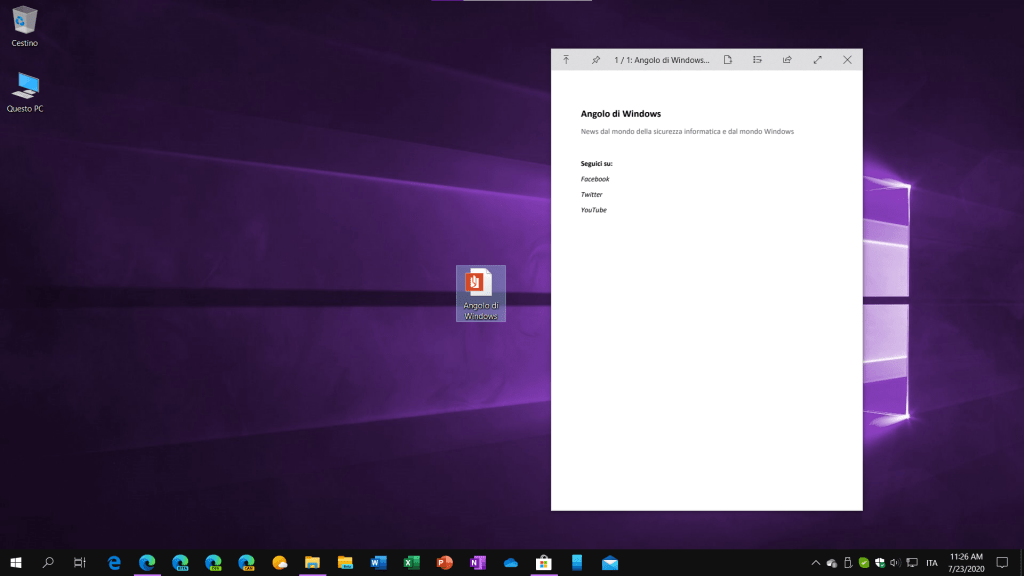Open OneNote from the taskbar
Screen dimensions: 1024x576
click(477, 563)
